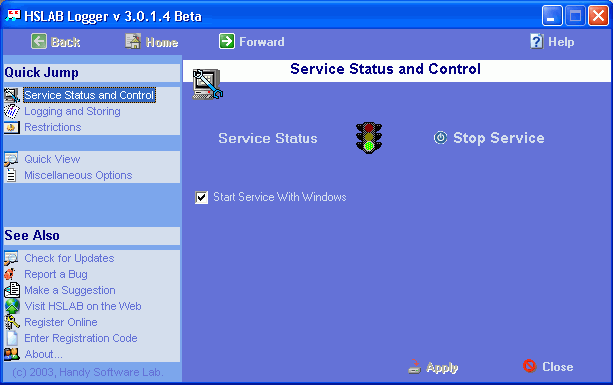Open Miscellaneous Options page
This screenshot has height=385, width=613.
click(x=78, y=175)
